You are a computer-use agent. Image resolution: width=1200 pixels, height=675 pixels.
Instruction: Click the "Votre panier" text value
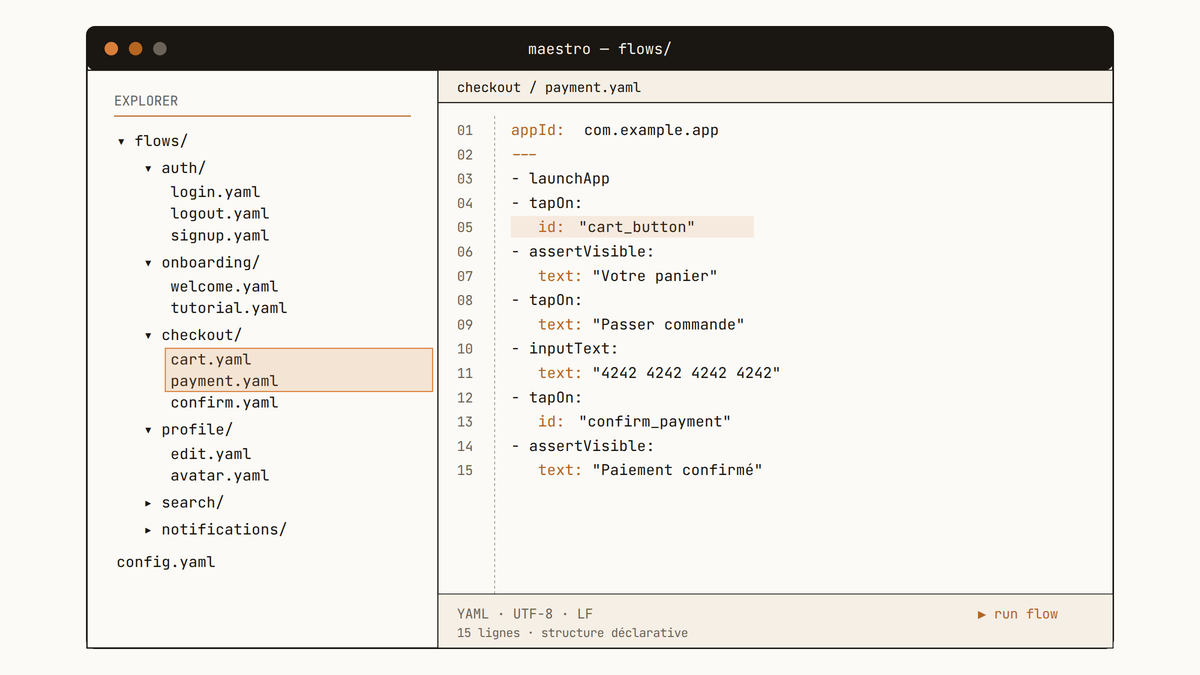click(655, 276)
